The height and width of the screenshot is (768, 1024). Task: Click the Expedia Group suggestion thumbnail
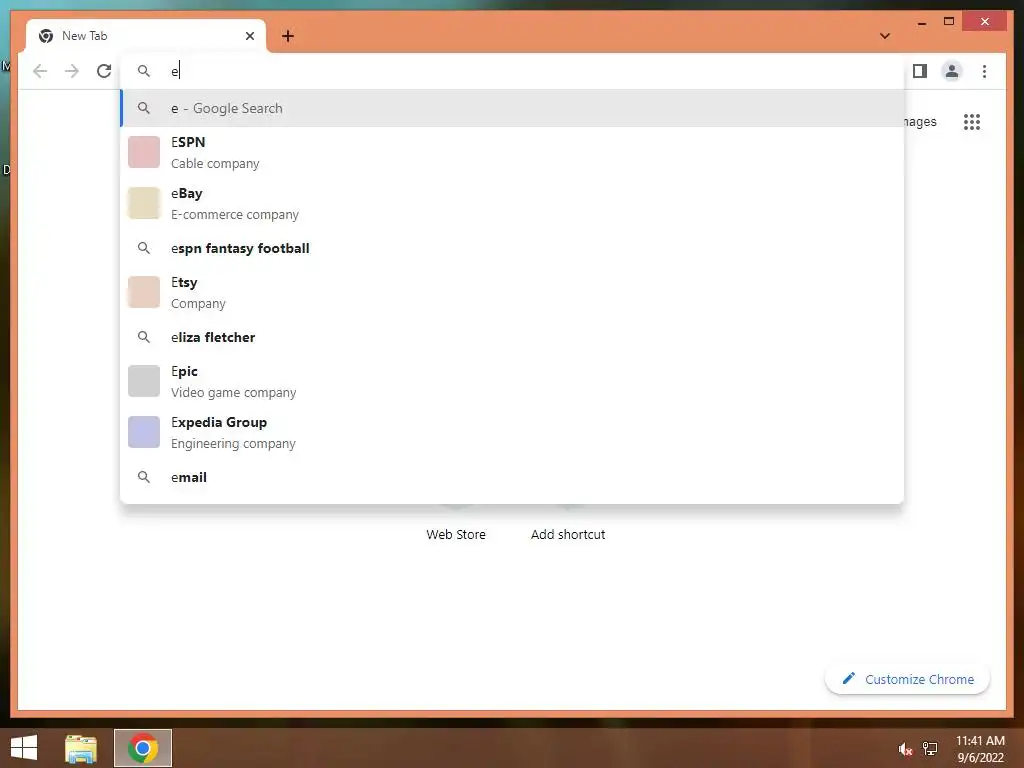pos(144,432)
